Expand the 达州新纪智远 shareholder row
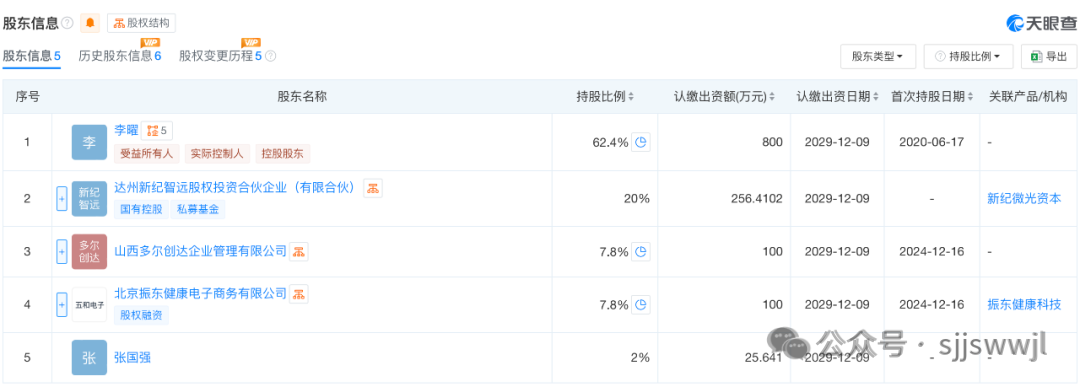 (x=61, y=199)
